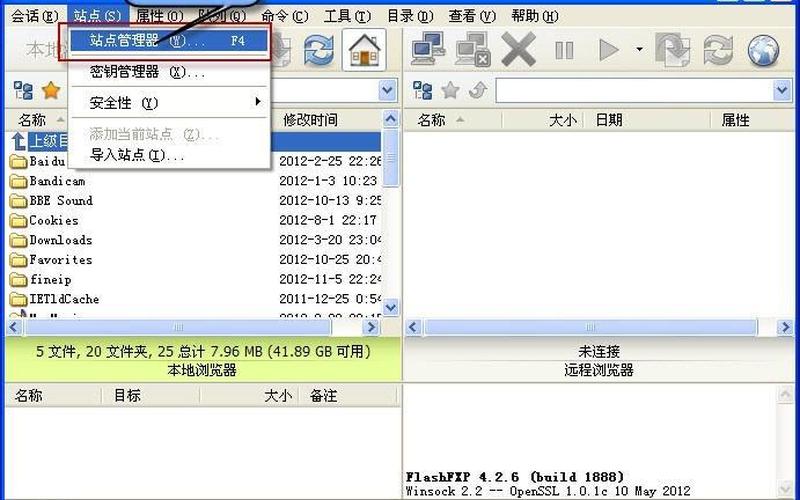Click the transfer file arrow icon
Image resolution: width=800 pixels, height=500 pixels.
(x=672, y=49)
